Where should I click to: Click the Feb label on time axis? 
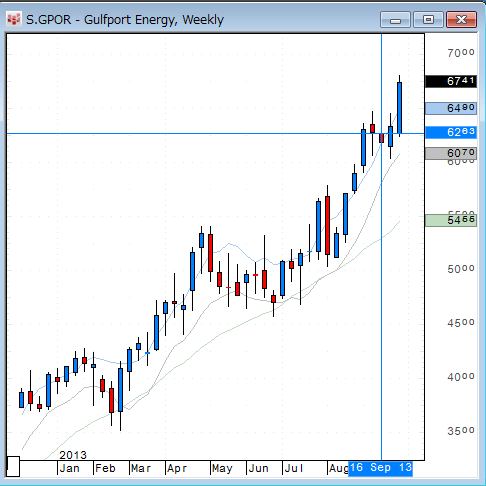click(105, 468)
